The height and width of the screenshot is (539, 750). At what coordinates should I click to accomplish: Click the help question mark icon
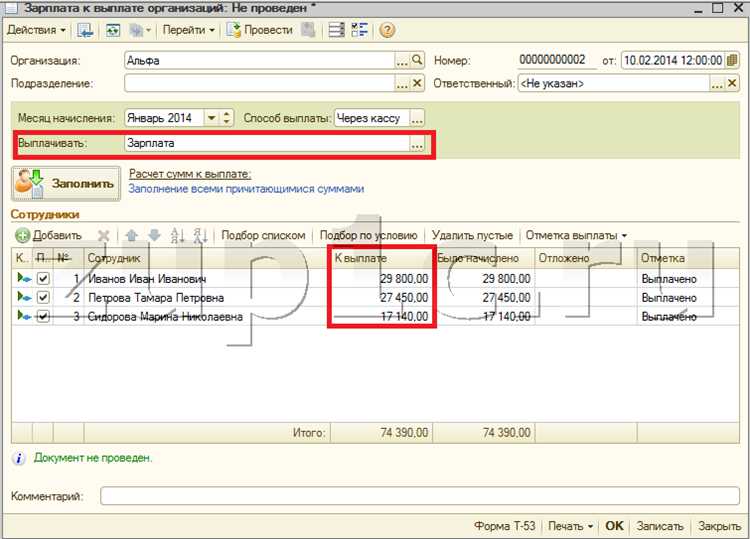click(387, 30)
